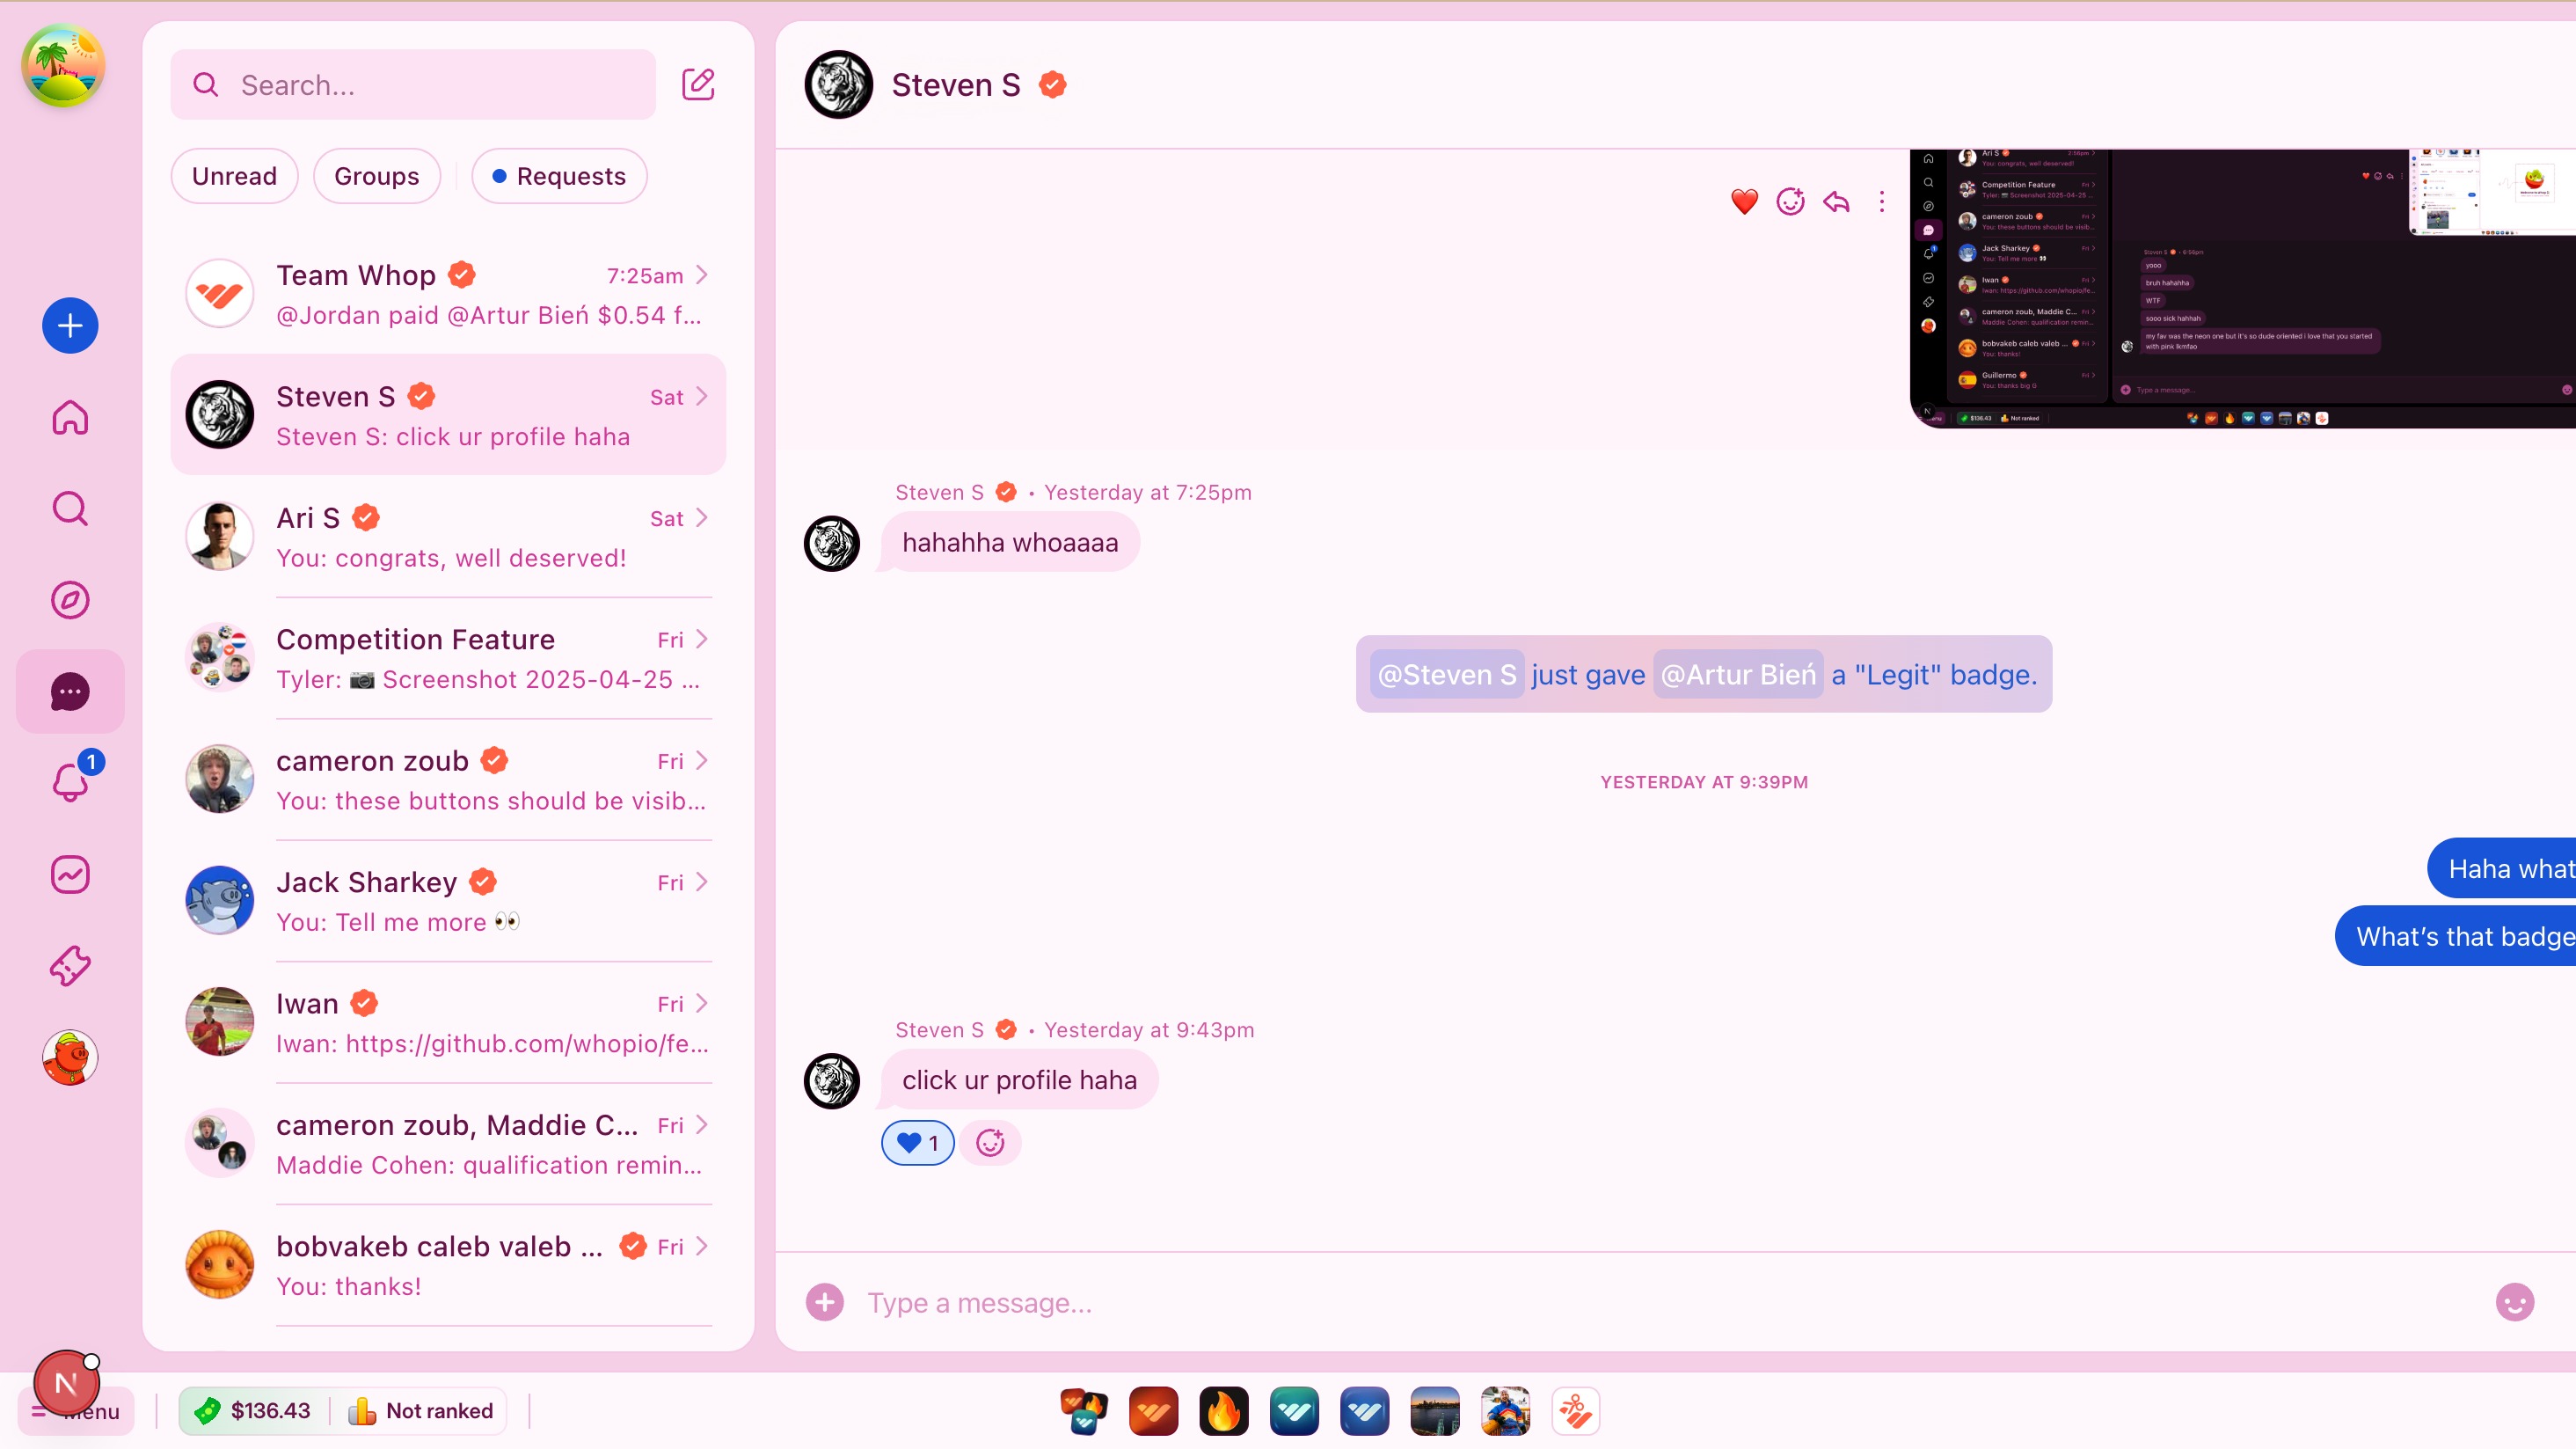This screenshot has width=2576, height=1449.
Task: Open the blue Whop app icon in dock
Action: [x=1364, y=1411]
